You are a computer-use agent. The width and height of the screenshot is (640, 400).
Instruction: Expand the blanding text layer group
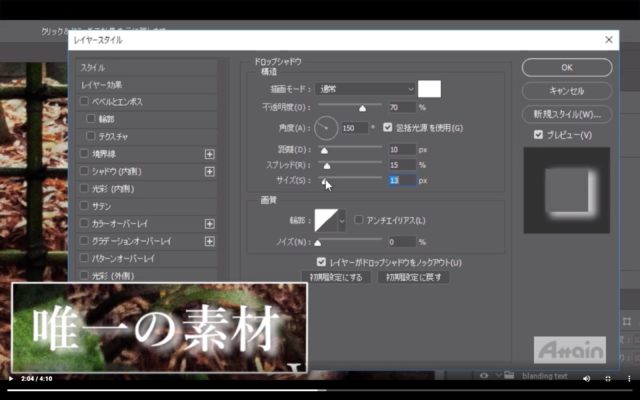[498, 376]
